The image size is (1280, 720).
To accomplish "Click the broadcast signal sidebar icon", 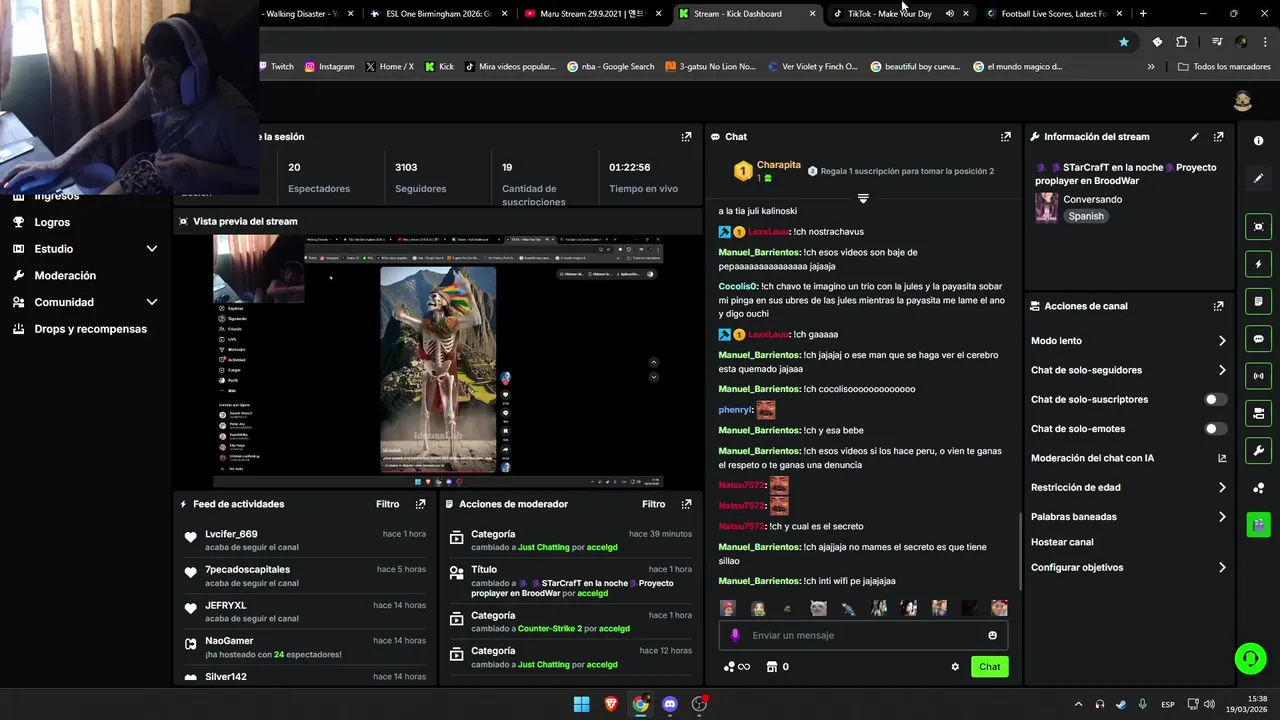I will 1258,376.
